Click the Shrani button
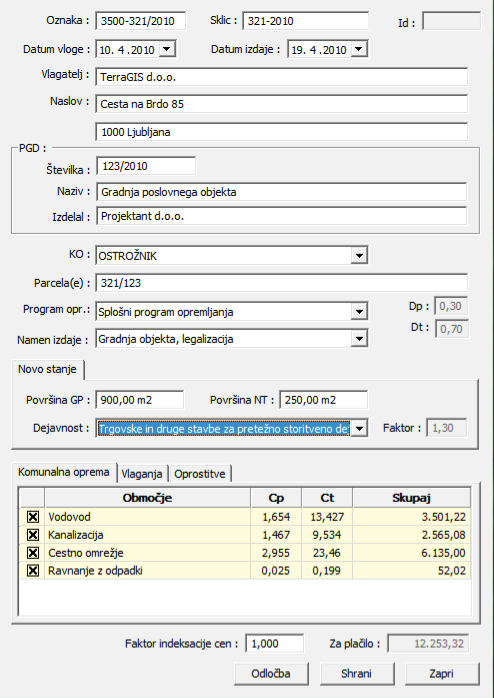Image resolution: width=494 pixels, height=698 pixels. point(356,674)
